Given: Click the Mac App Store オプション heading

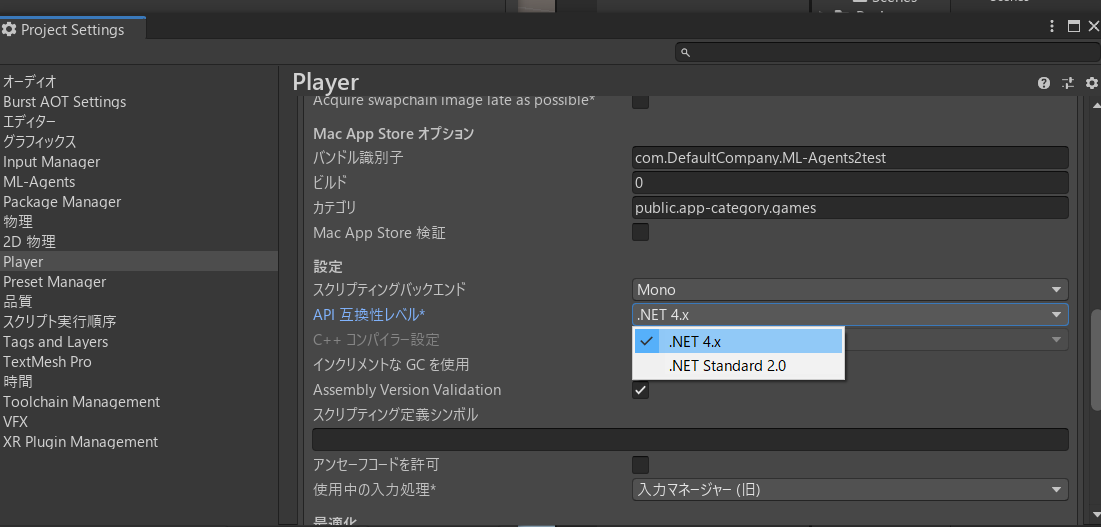Looking at the screenshot, I should (x=393, y=133).
